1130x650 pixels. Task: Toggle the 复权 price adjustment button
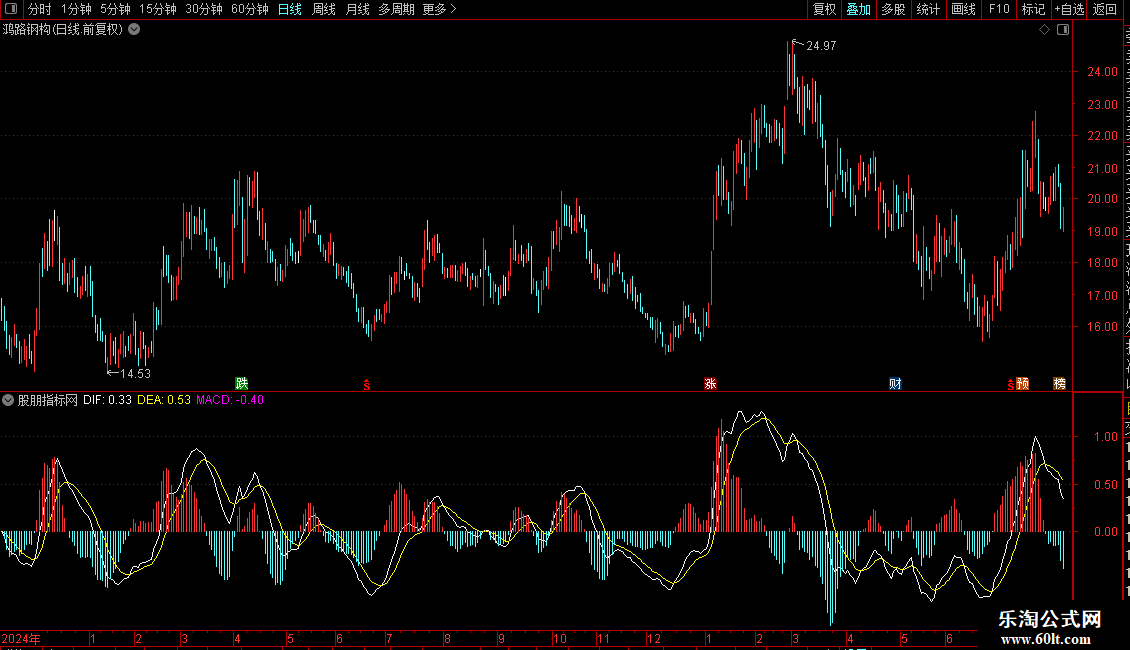[x=824, y=9]
